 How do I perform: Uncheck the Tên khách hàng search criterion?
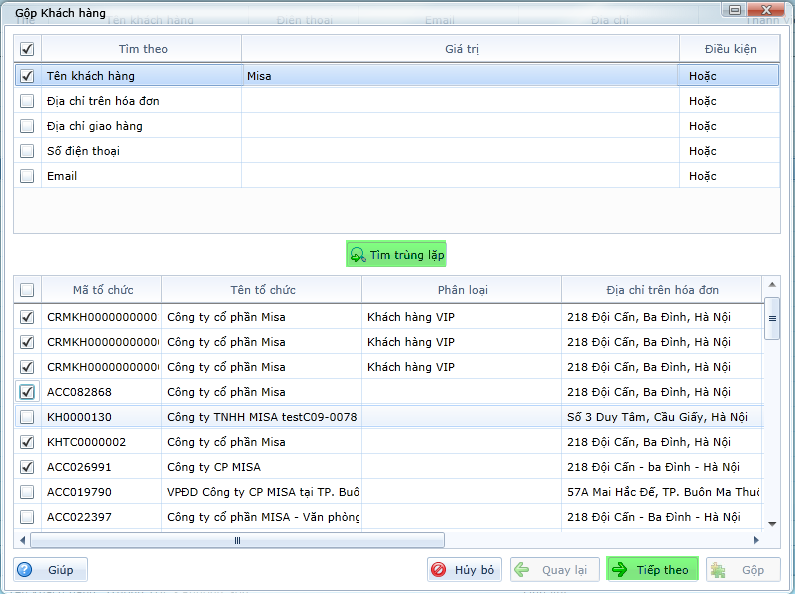coord(27,76)
